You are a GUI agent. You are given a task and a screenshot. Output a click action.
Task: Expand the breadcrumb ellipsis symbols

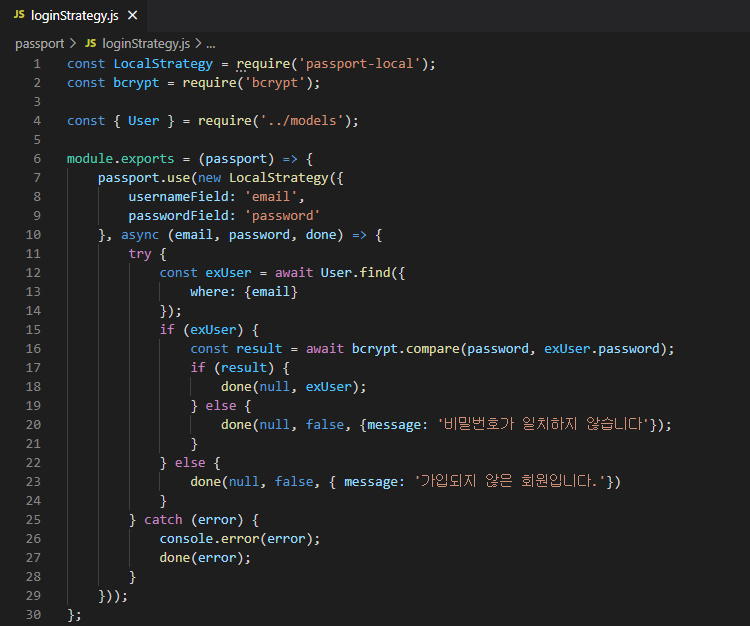210,44
